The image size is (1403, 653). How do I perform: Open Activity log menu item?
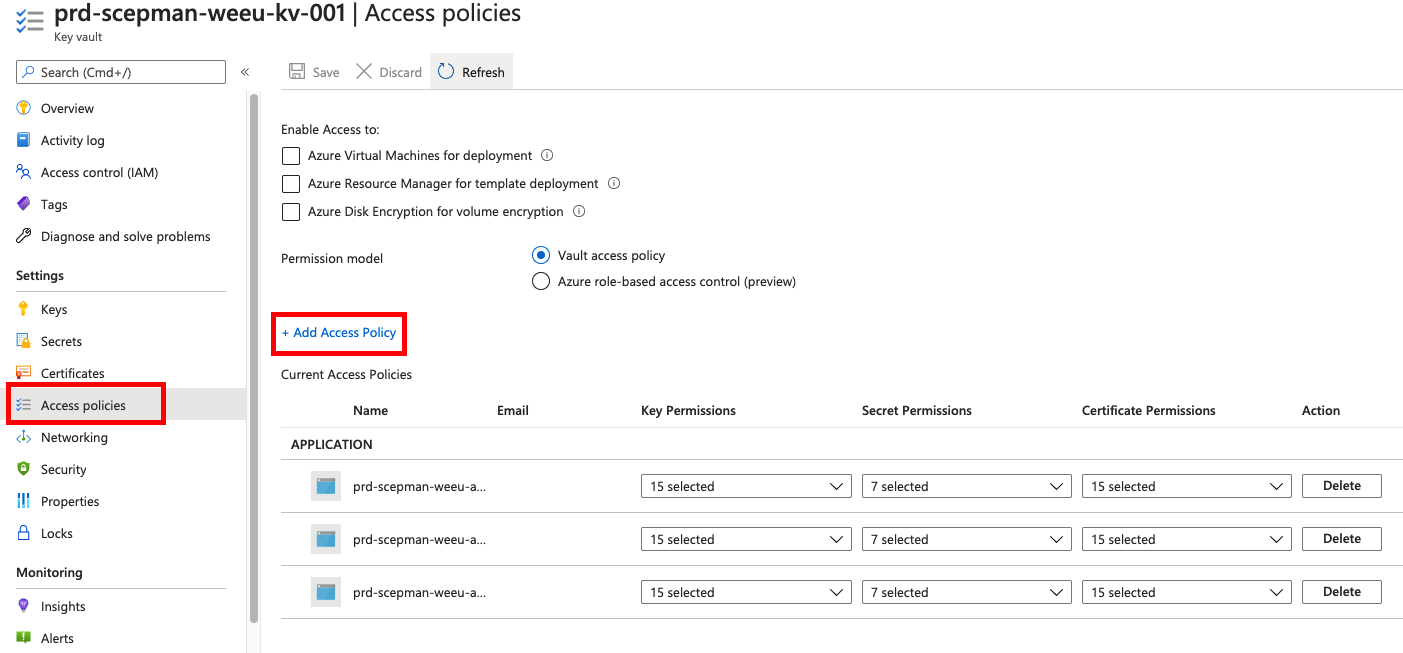point(72,140)
